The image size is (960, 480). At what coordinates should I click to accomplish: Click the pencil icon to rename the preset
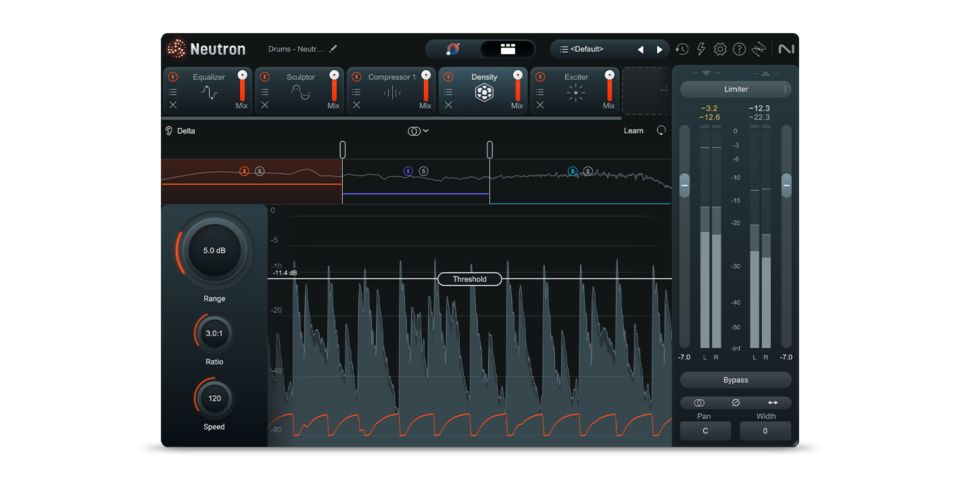(334, 49)
